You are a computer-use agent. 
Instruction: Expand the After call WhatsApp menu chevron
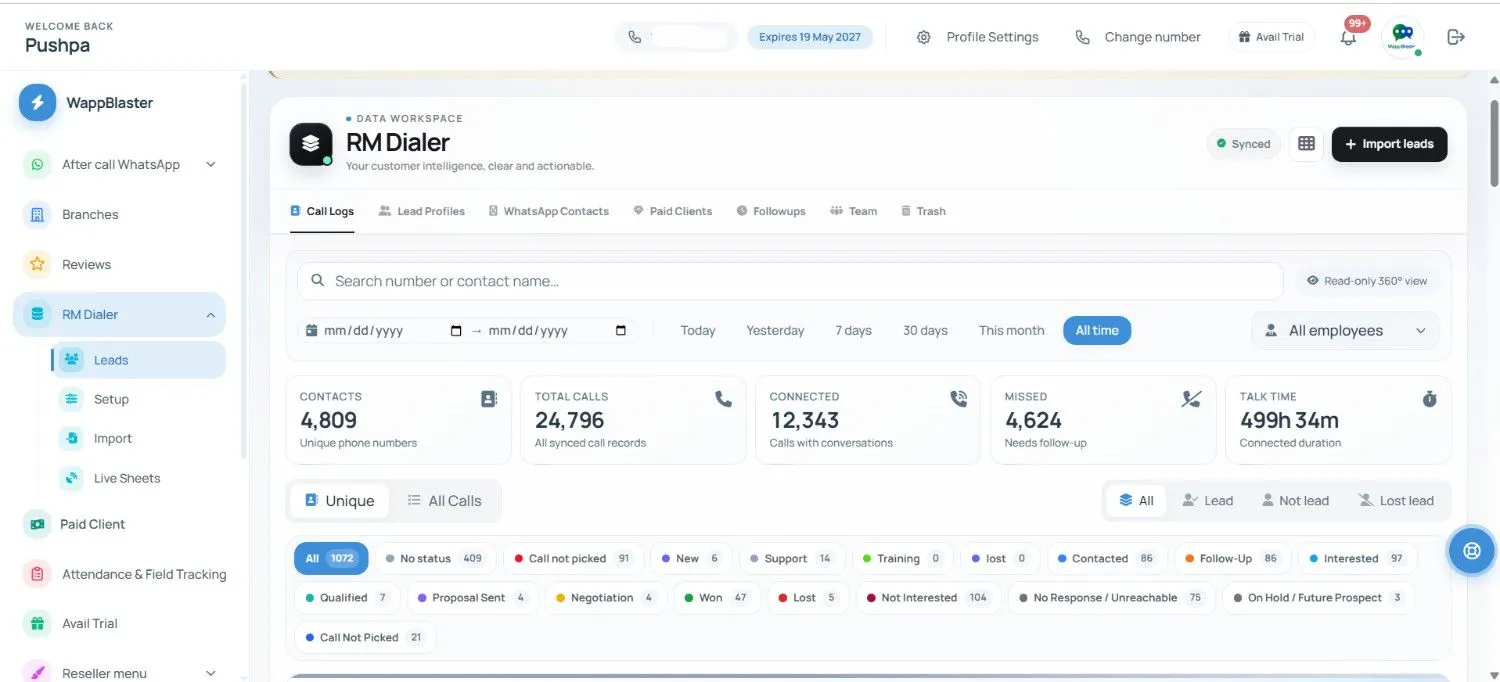(211, 165)
